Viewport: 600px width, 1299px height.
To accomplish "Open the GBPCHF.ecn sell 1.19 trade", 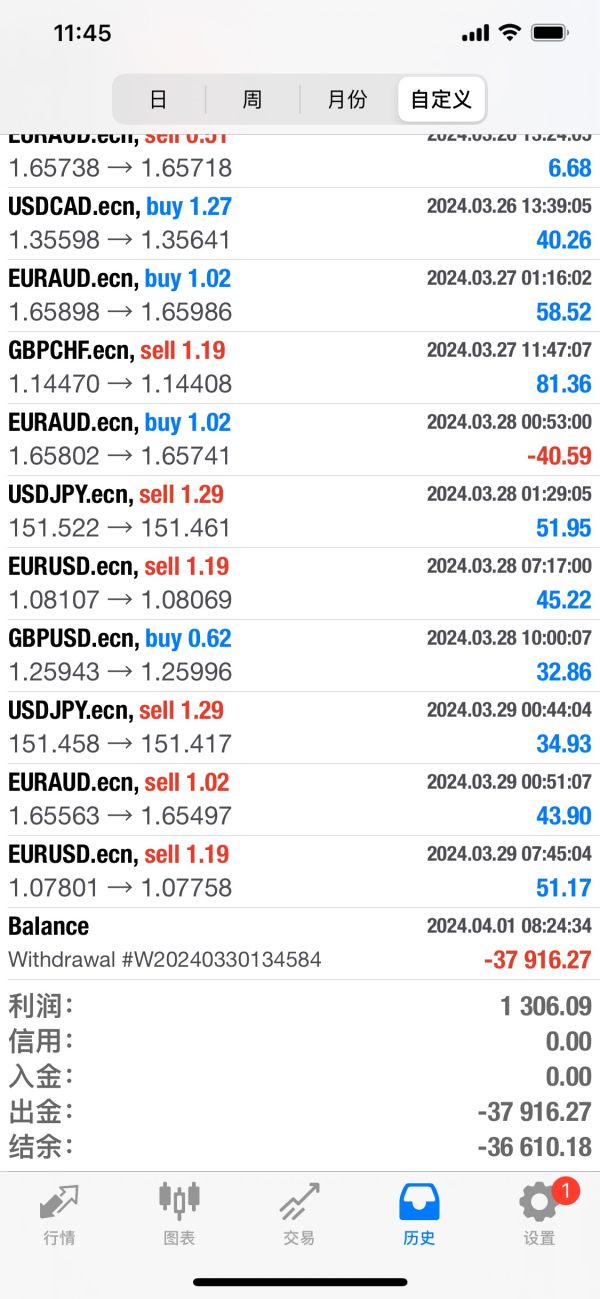I will point(300,367).
